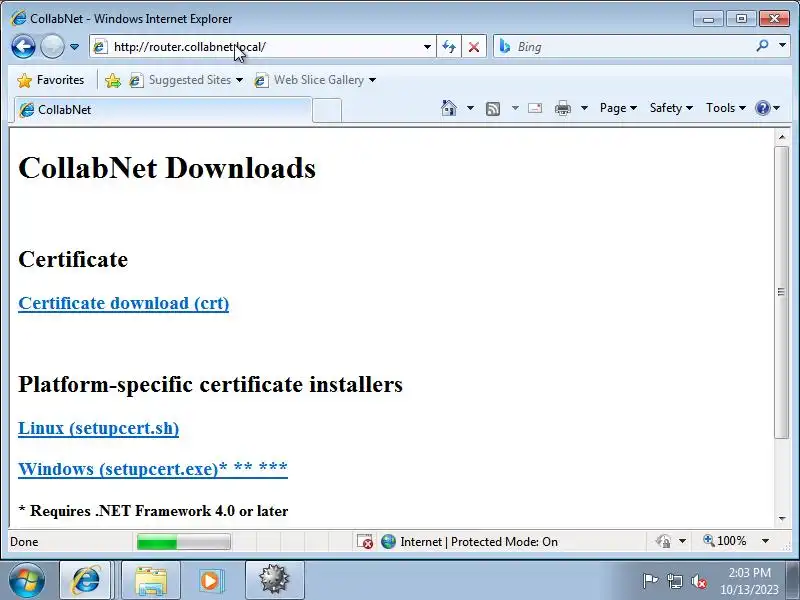Click the status bar loading progress bar
Viewport: 800px width, 600px height.
[184, 542]
